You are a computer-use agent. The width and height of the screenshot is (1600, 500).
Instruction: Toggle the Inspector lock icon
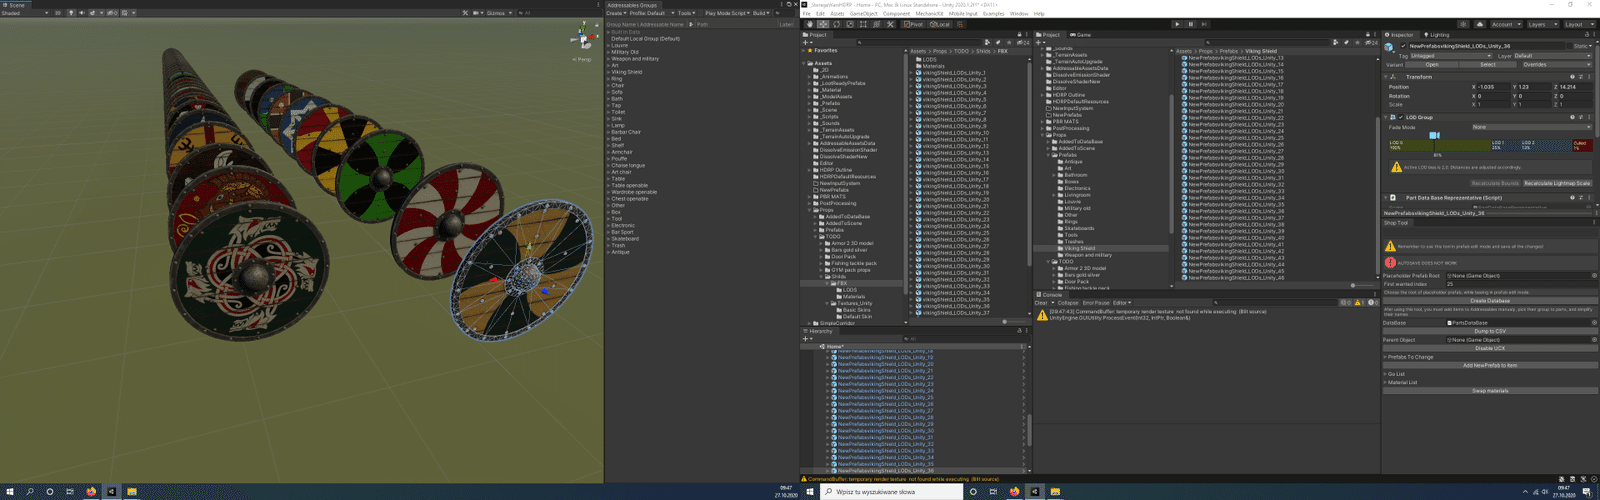point(1586,35)
